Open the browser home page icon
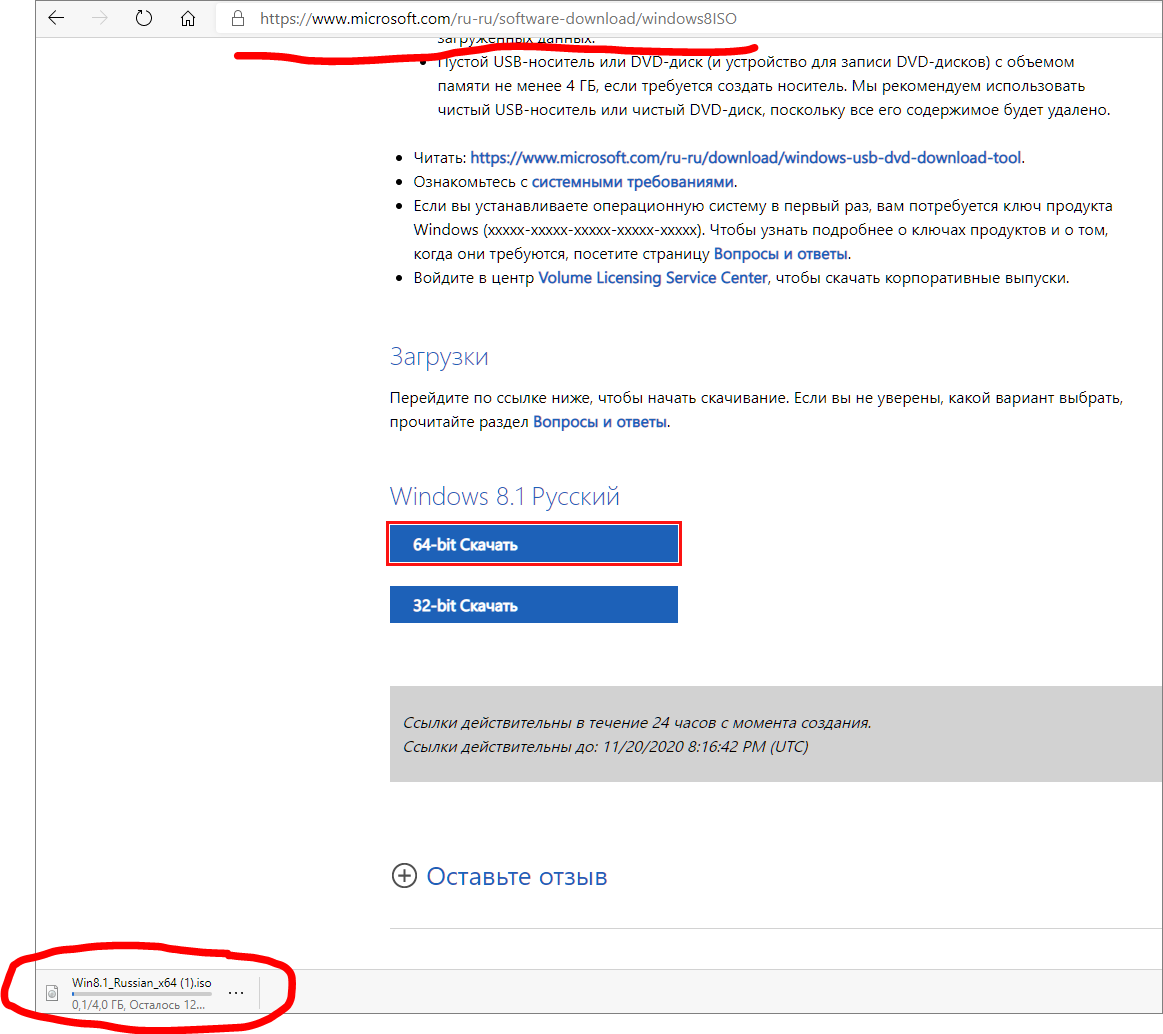This screenshot has height=1034, width=1163. [x=188, y=19]
